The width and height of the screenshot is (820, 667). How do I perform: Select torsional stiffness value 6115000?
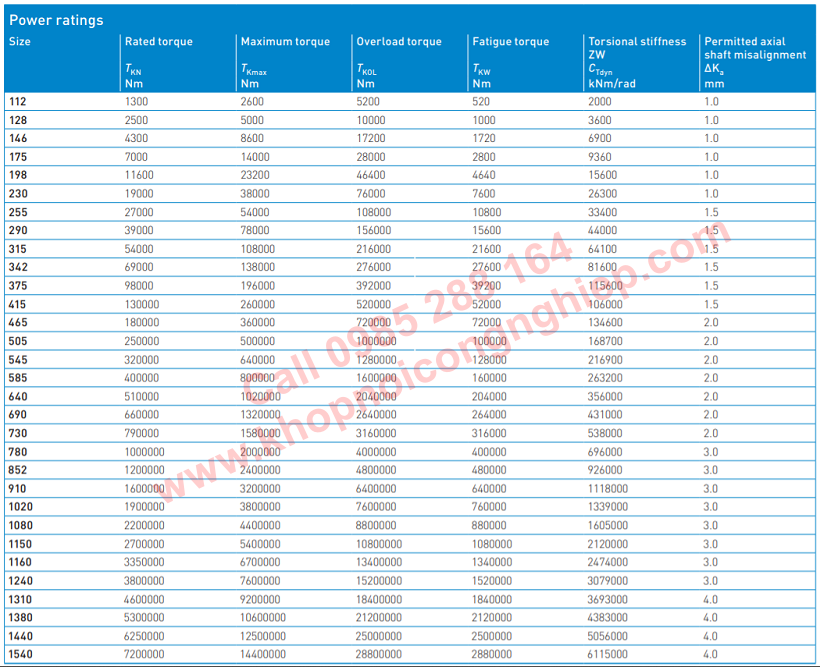[x=609, y=654]
